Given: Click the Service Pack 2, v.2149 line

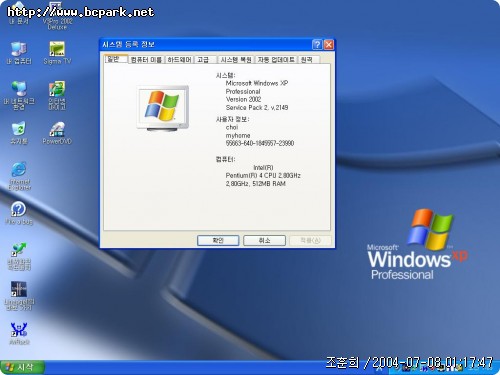Looking at the screenshot, I should click(257, 107).
